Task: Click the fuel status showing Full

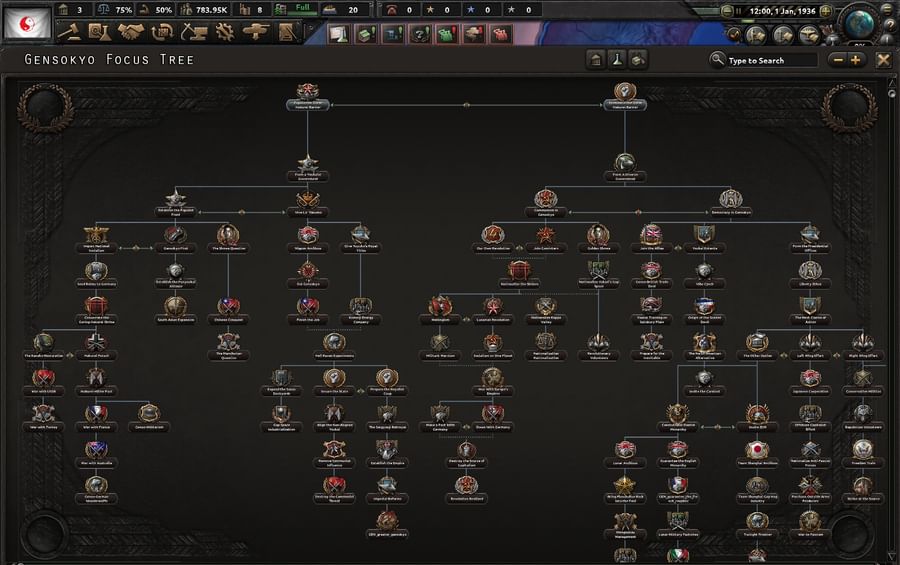Action: [x=294, y=9]
